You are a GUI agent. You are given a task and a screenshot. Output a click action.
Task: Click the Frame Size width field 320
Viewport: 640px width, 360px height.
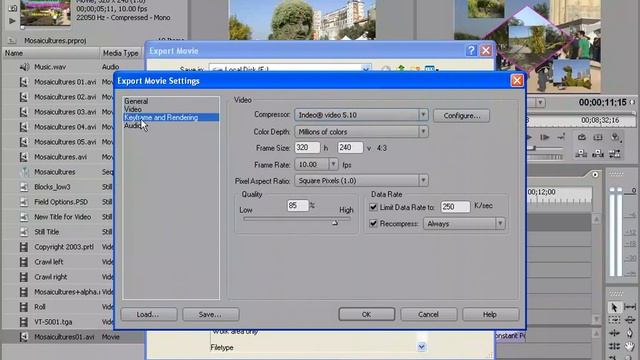307,148
